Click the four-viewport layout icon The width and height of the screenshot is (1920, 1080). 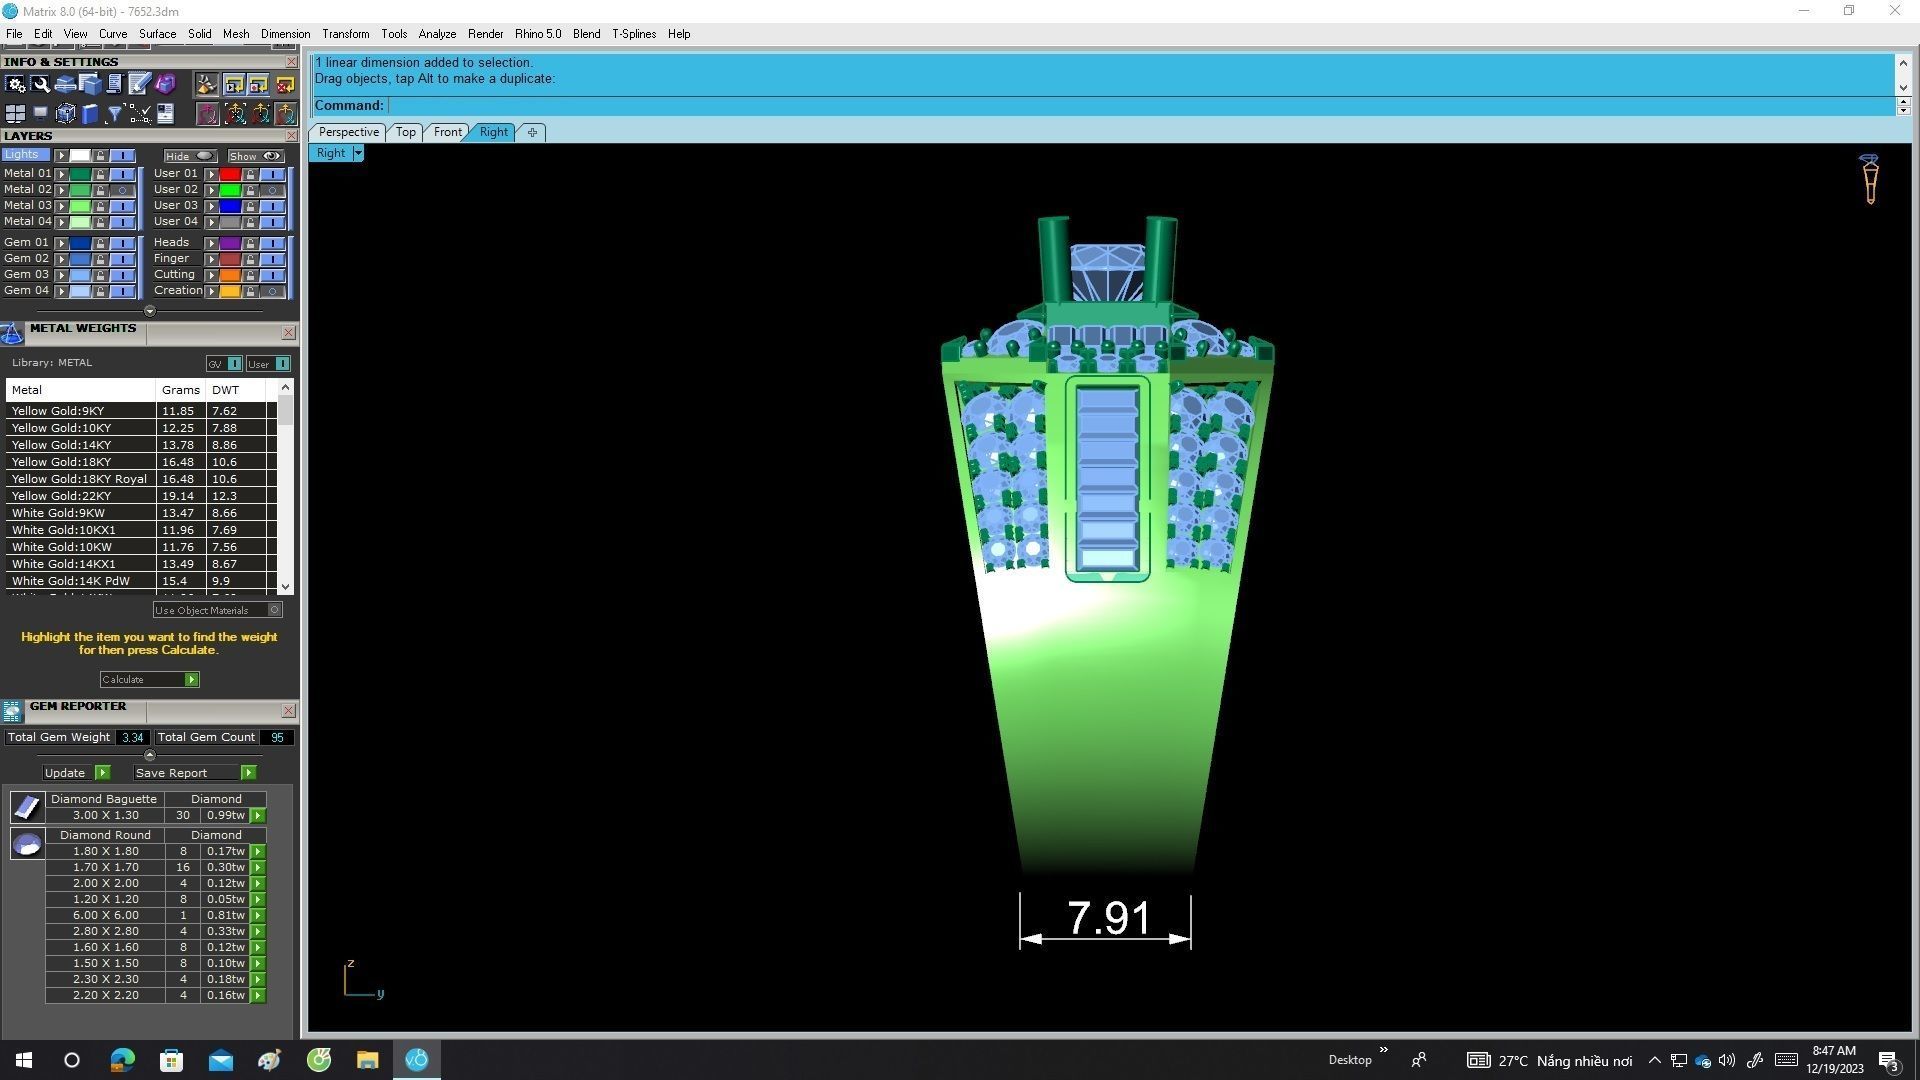tap(15, 114)
